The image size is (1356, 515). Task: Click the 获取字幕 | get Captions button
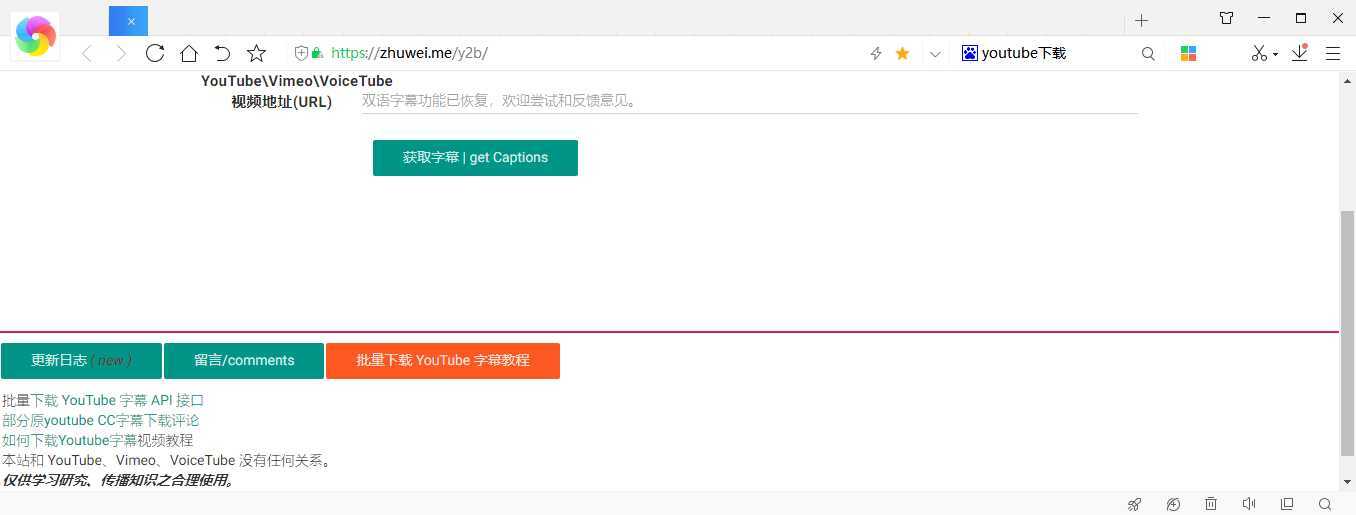coord(475,158)
